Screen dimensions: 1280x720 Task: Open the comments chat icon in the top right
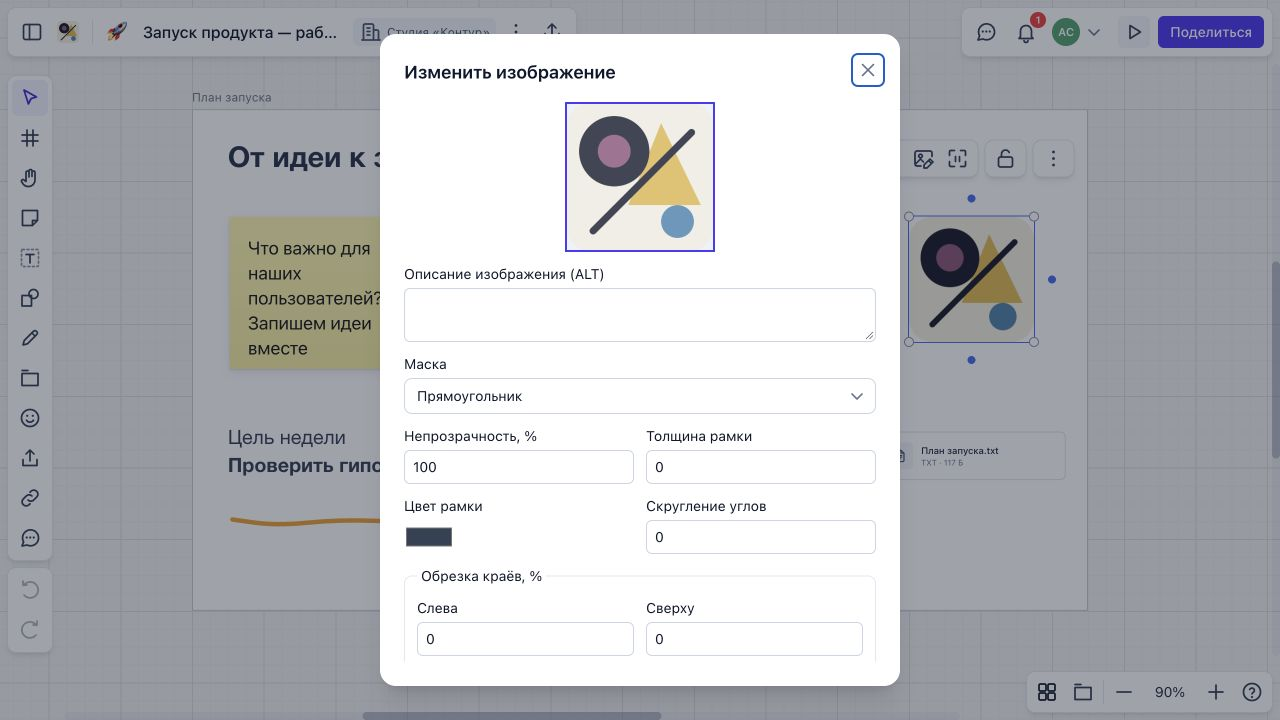986,32
